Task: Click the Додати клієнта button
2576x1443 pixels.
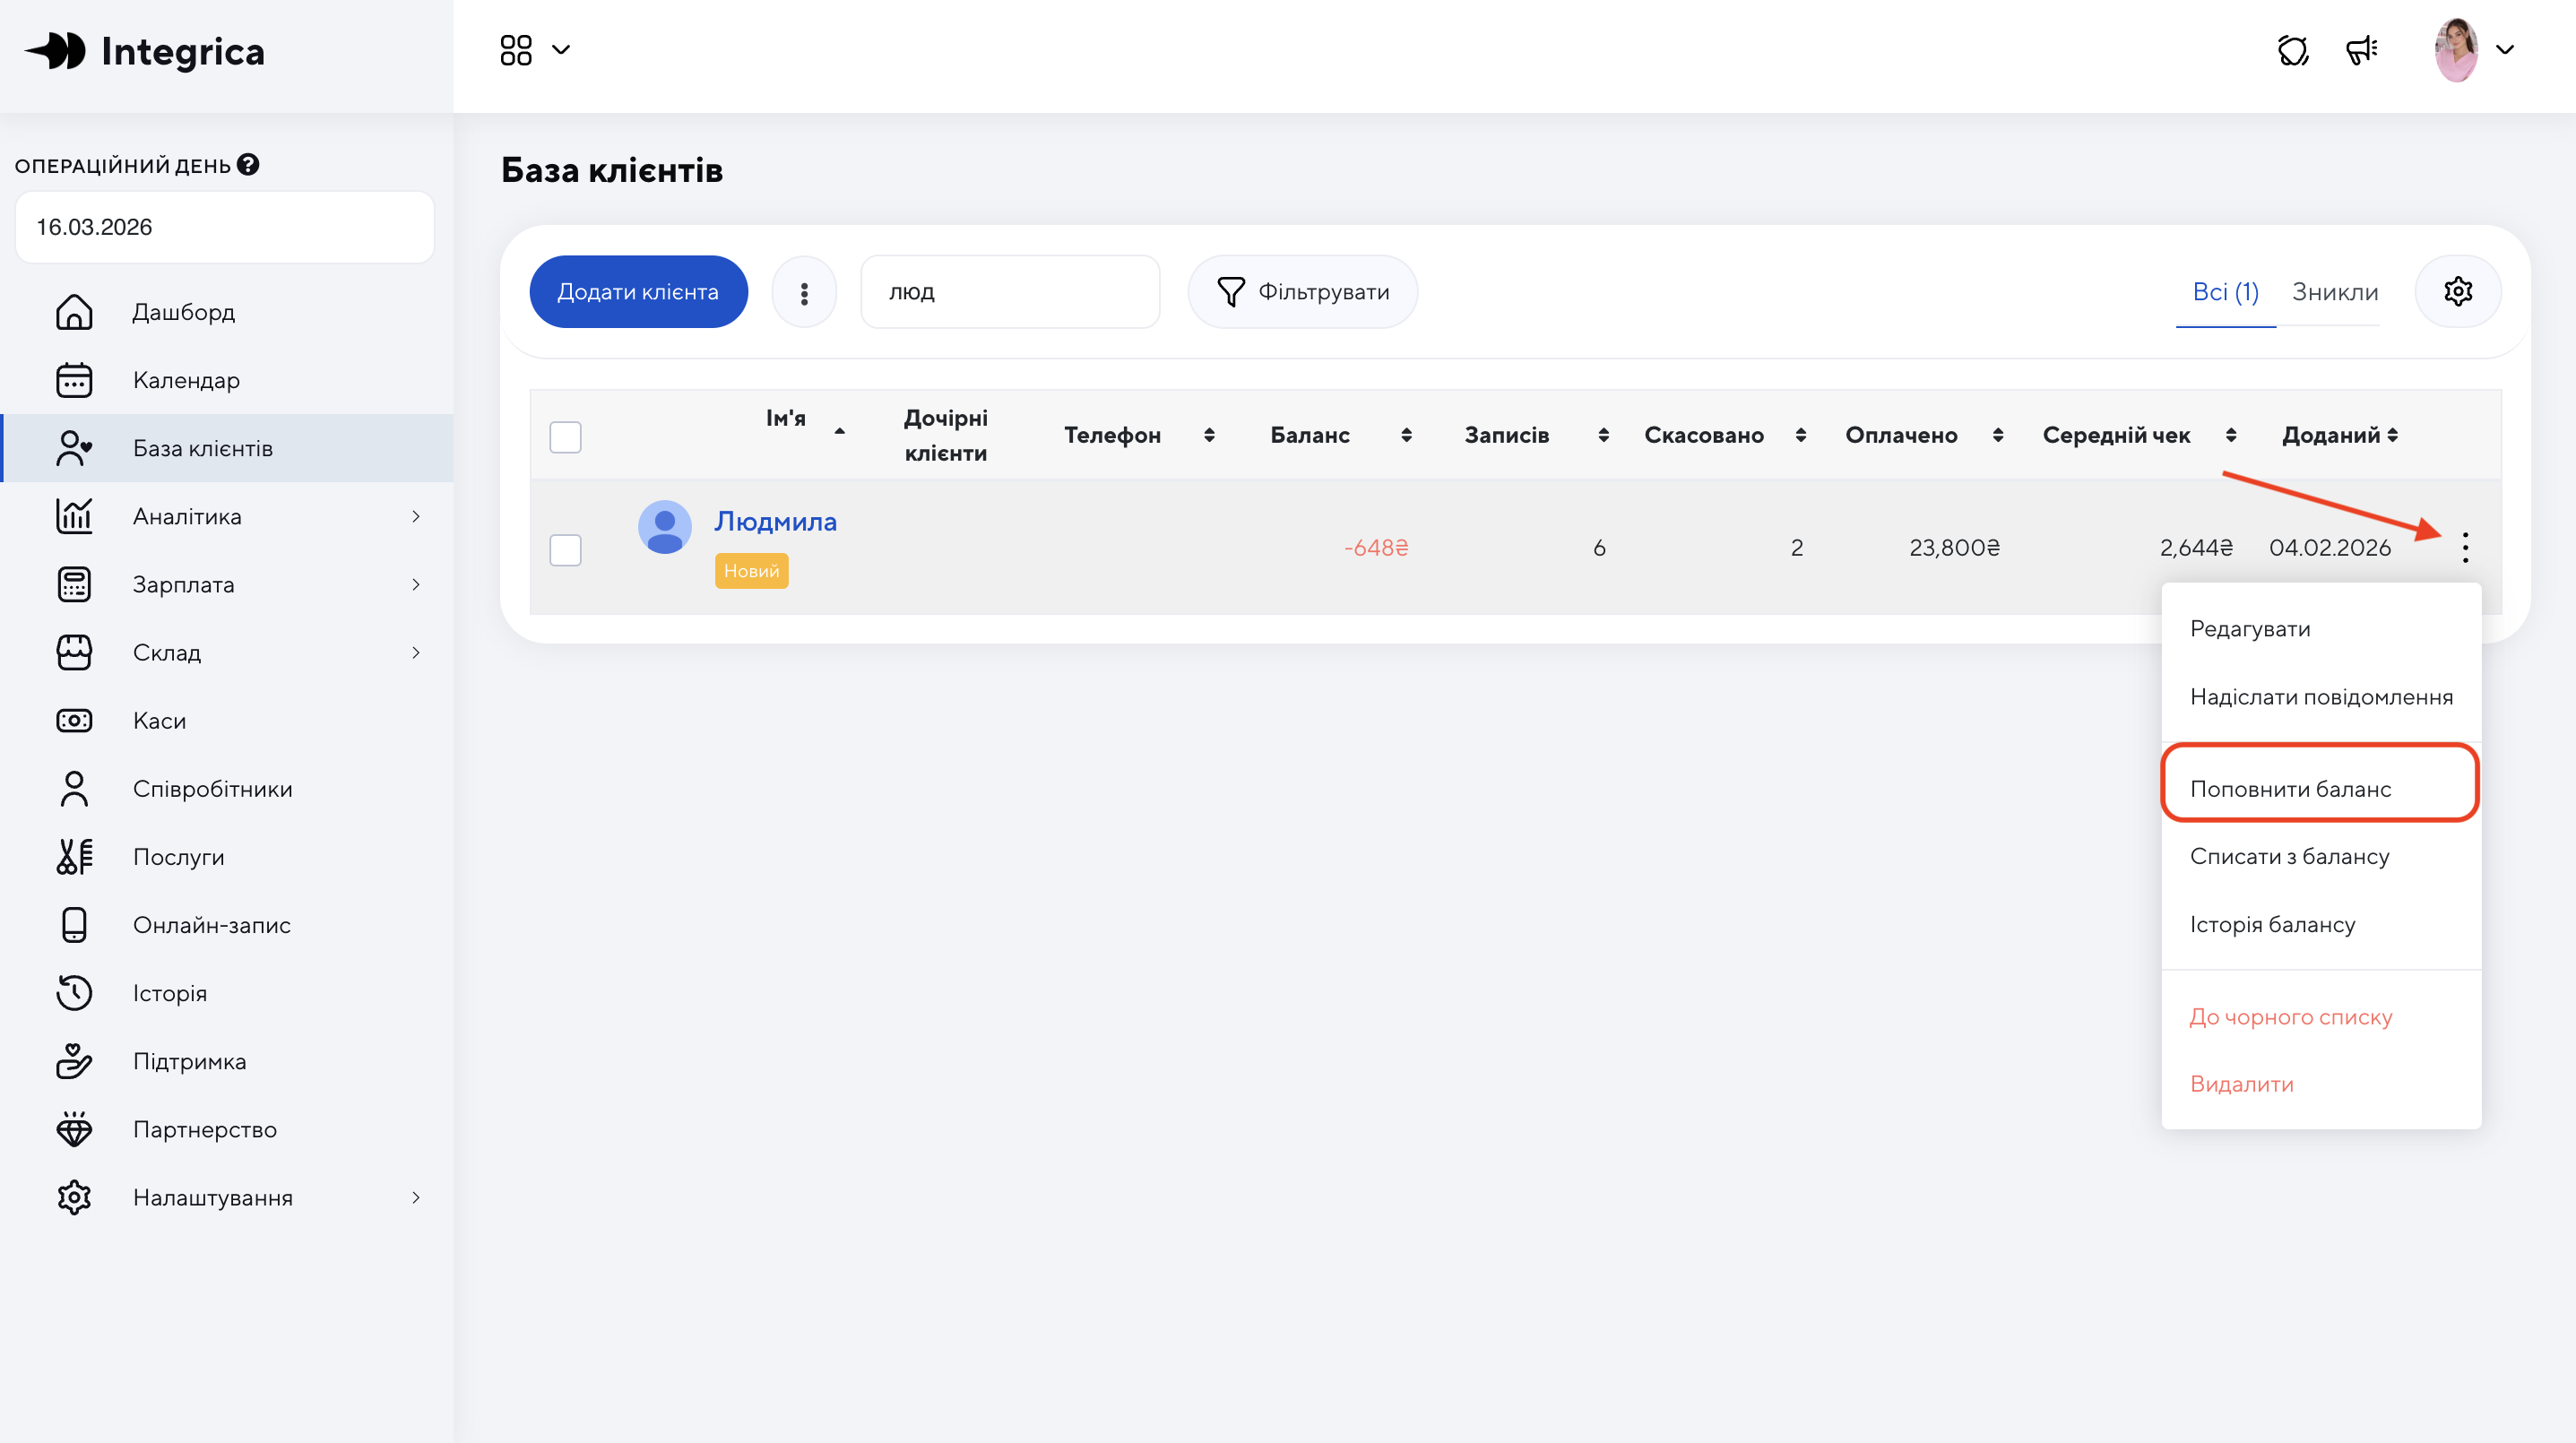Action: [638, 292]
